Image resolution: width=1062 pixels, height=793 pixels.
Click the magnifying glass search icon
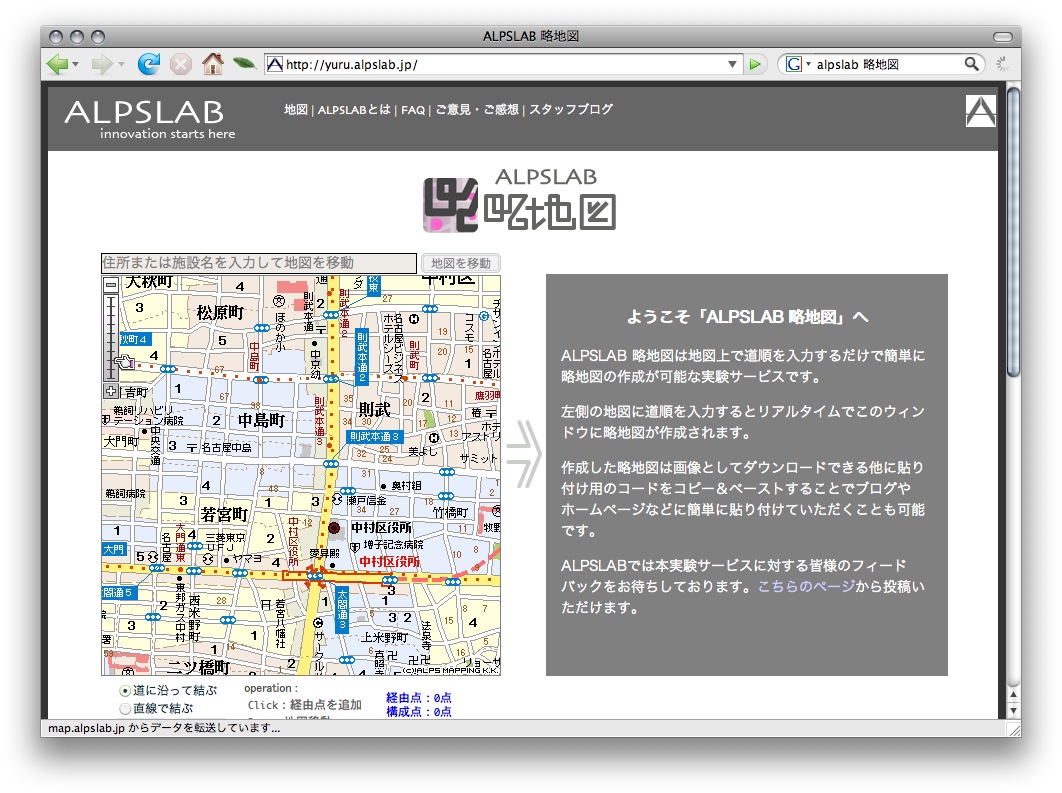971,64
